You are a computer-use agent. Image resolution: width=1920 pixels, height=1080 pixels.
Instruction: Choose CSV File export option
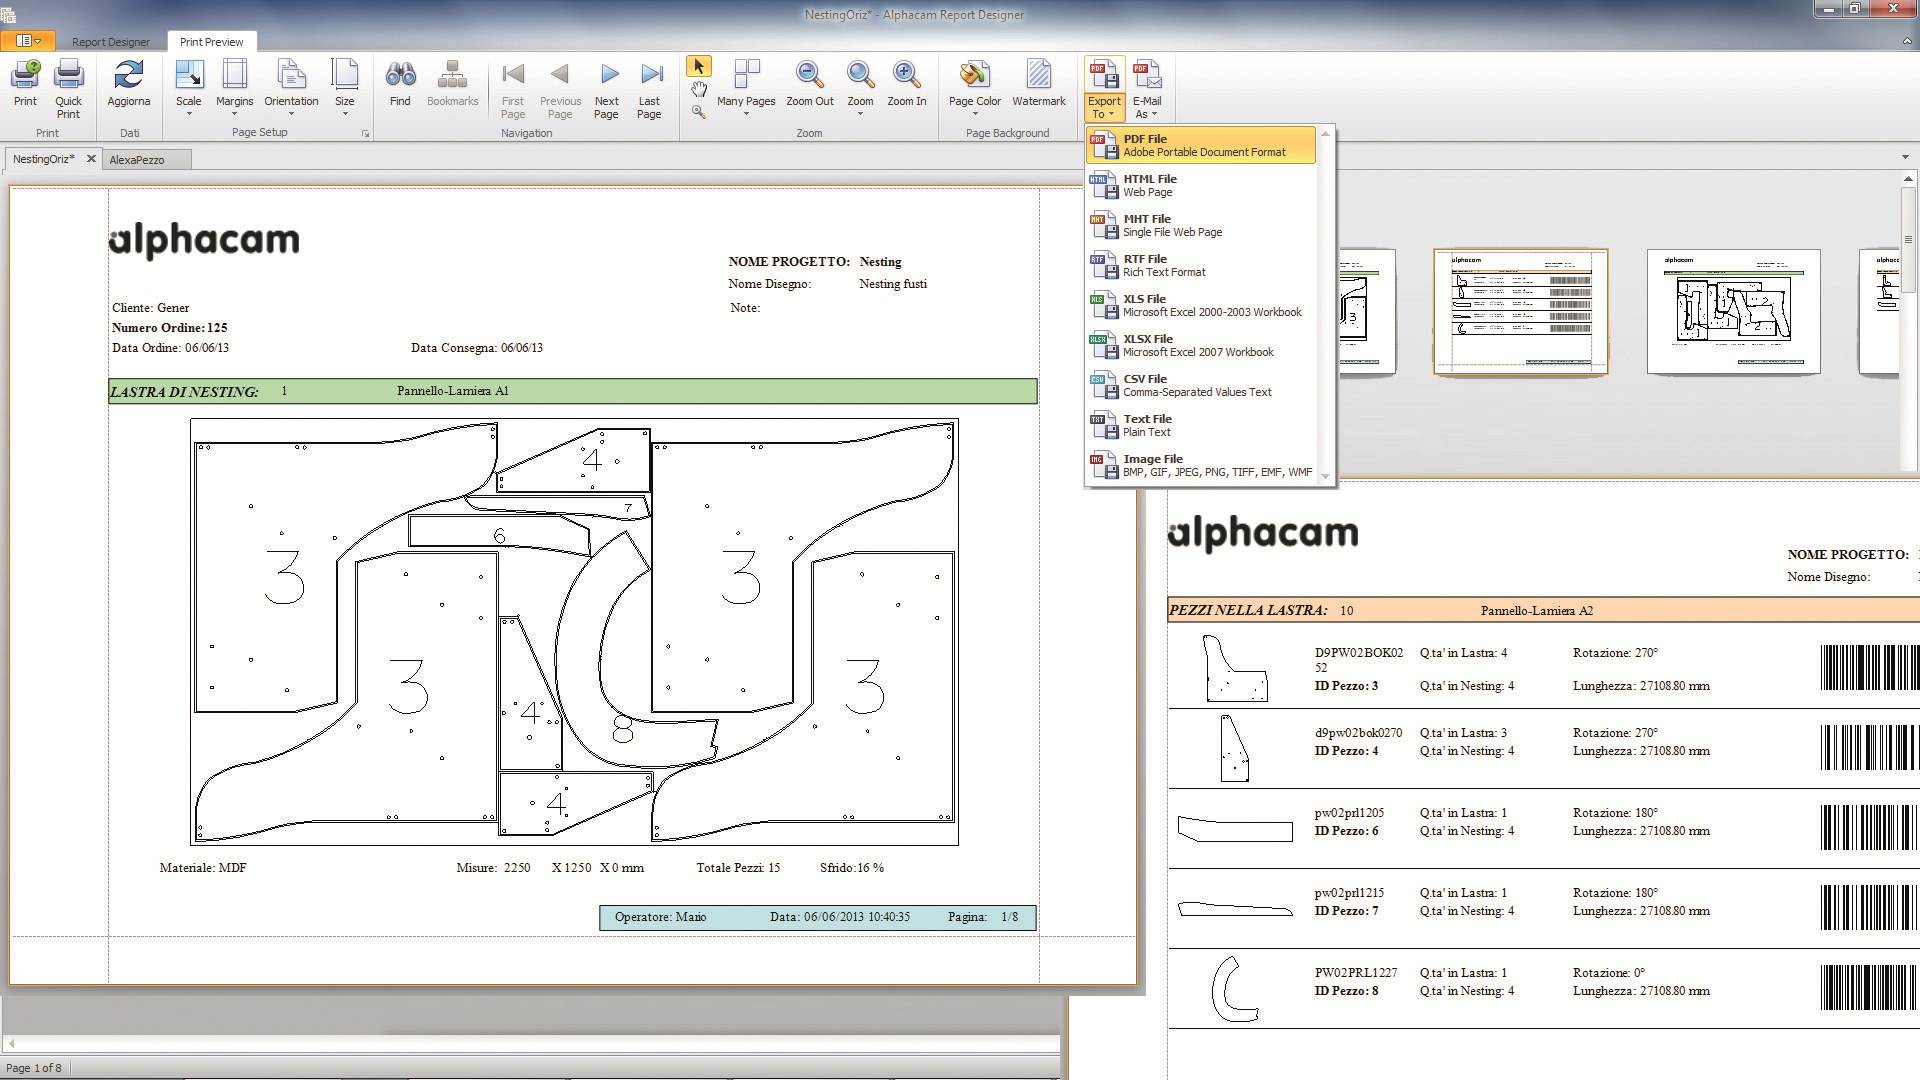pyautogui.click(x=1201, y=385)
